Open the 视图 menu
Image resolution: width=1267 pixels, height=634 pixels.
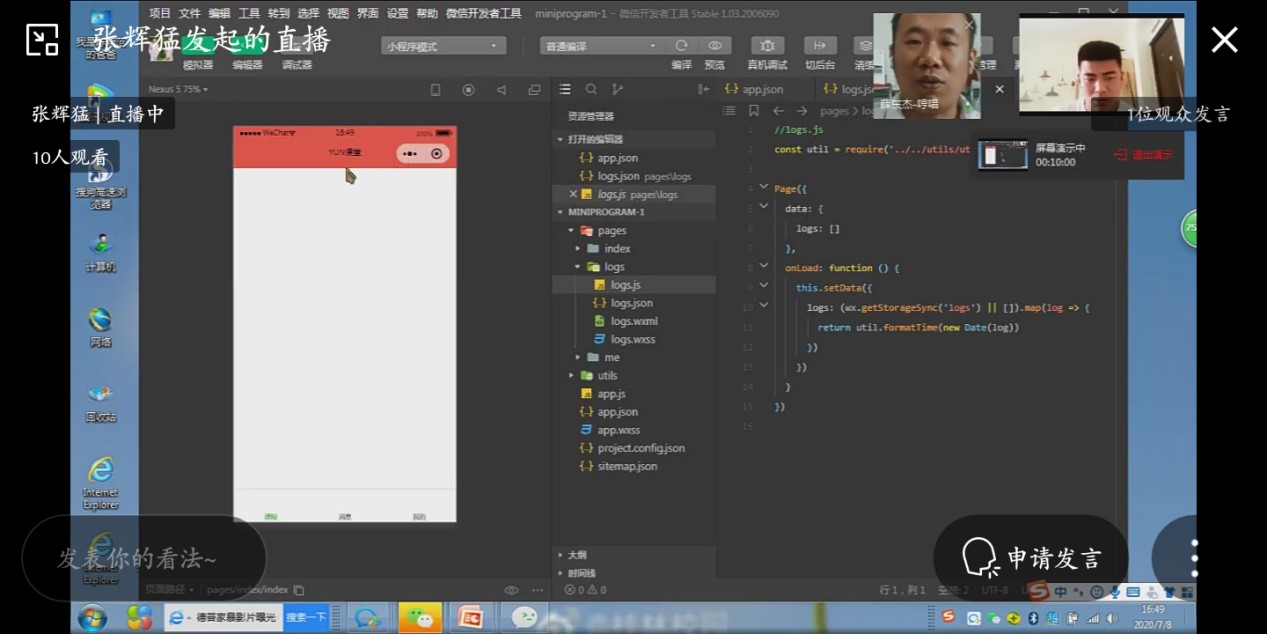pyautogui.click(x=338, y=14)
